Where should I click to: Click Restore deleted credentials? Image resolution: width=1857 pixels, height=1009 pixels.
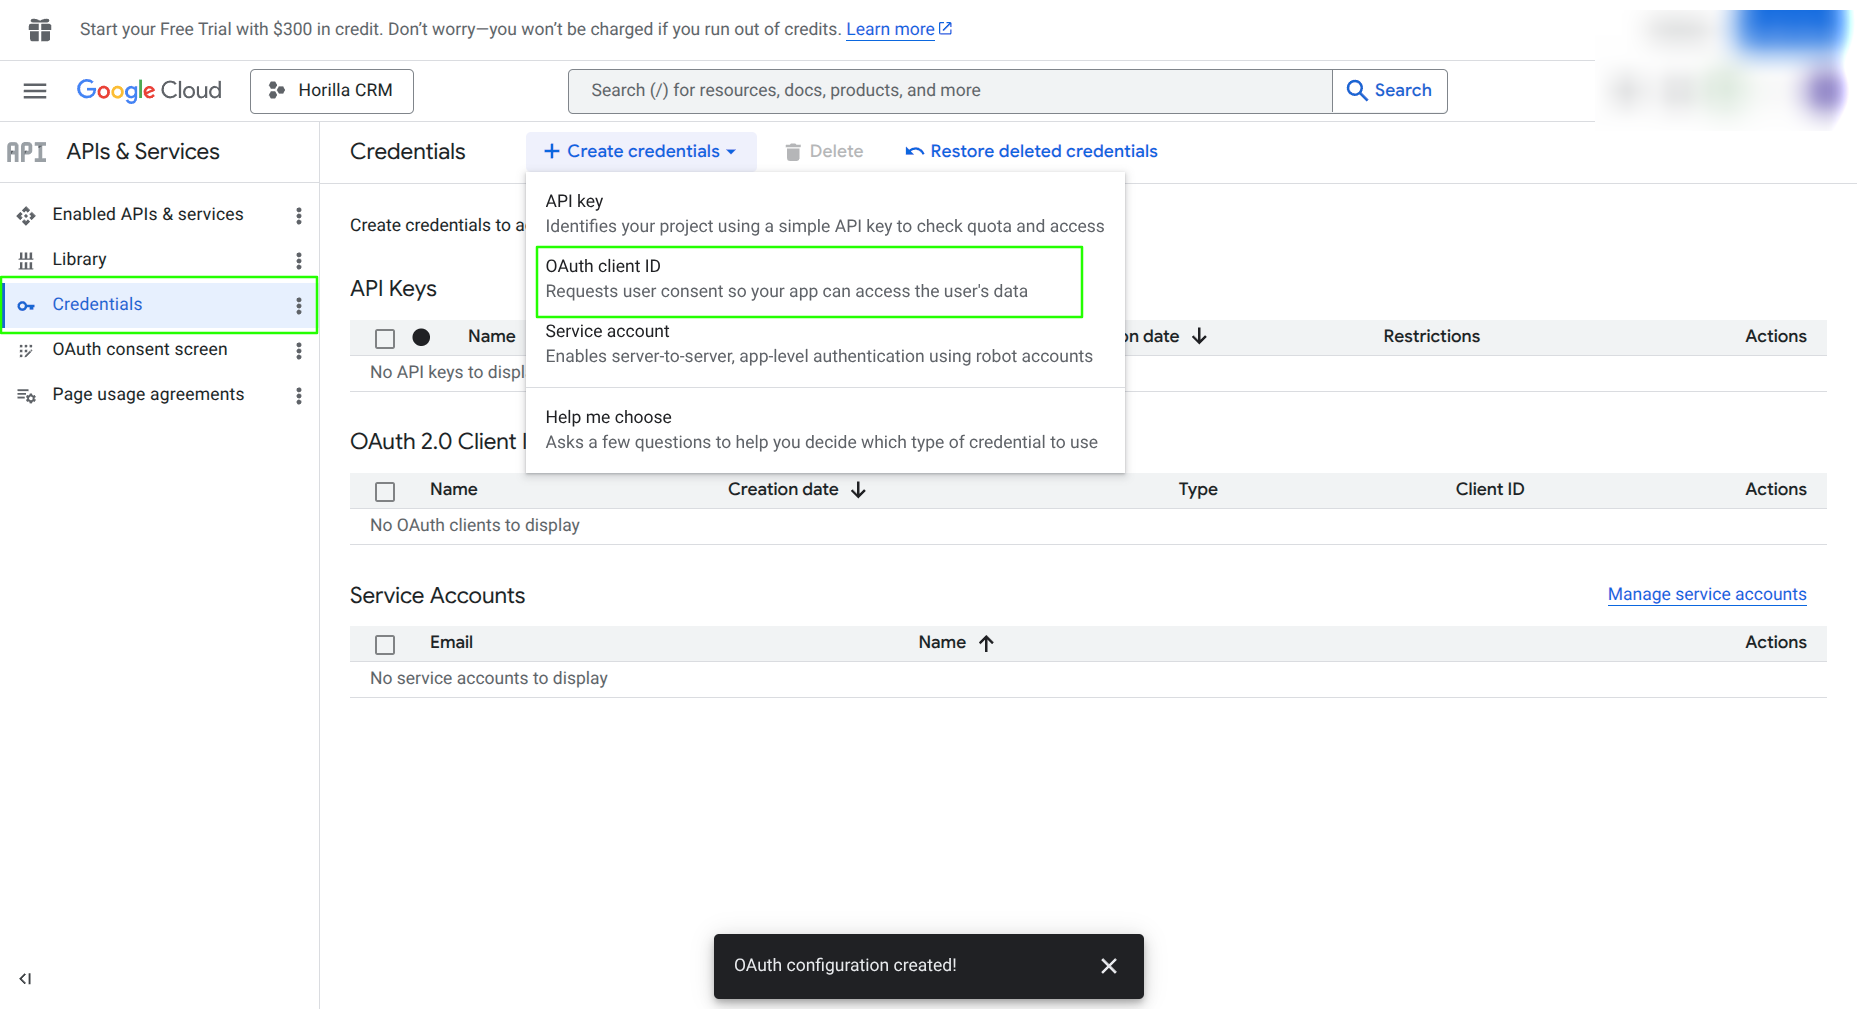coord(1031,152)
